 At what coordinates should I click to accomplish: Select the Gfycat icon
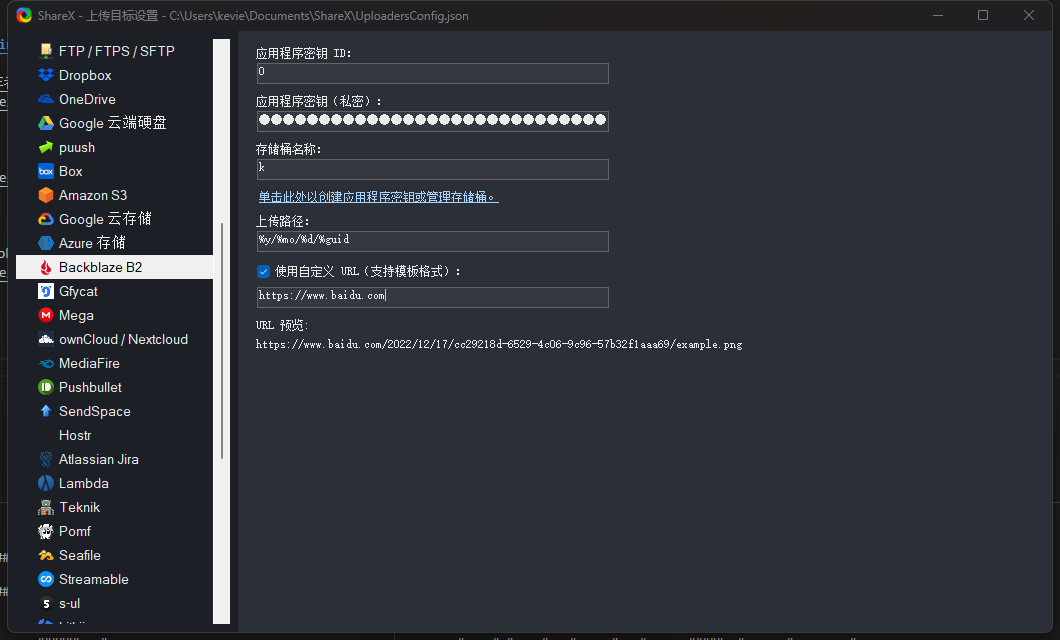[45, 291]
